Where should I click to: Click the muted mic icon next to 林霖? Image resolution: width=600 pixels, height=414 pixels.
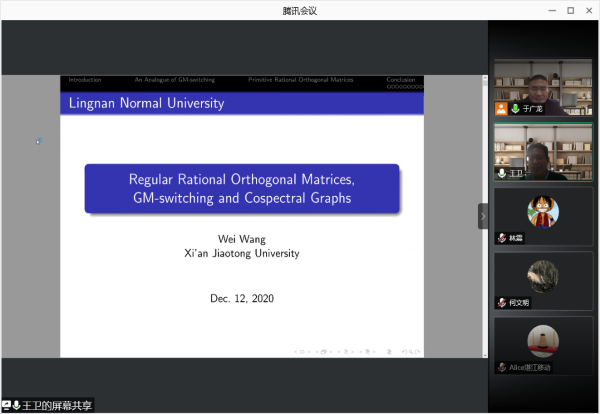[502, 237]
